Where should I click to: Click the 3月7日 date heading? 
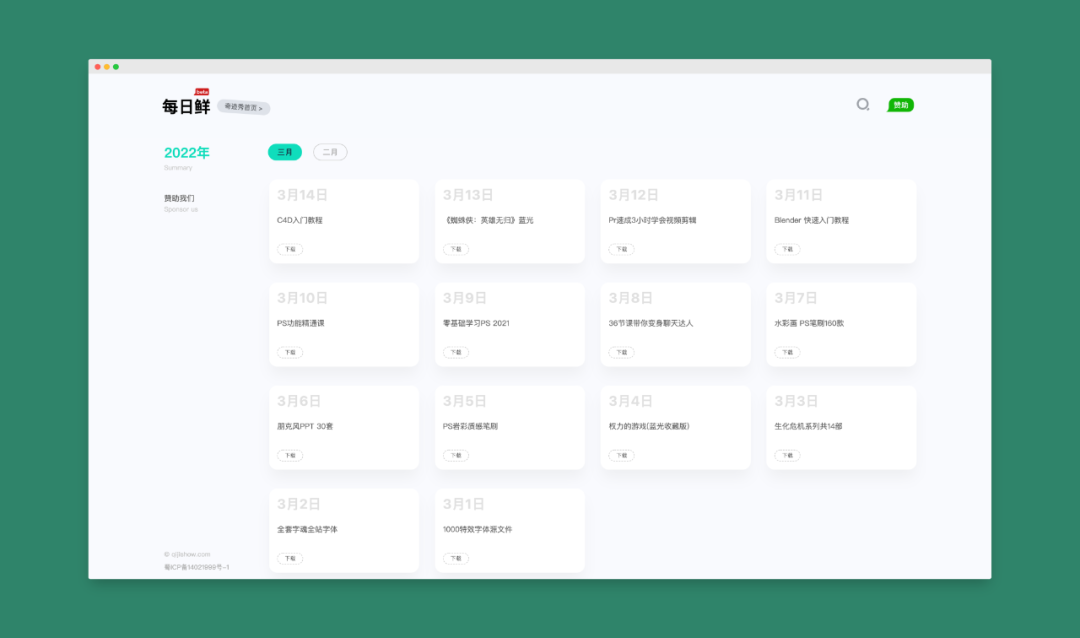point(796,298)
